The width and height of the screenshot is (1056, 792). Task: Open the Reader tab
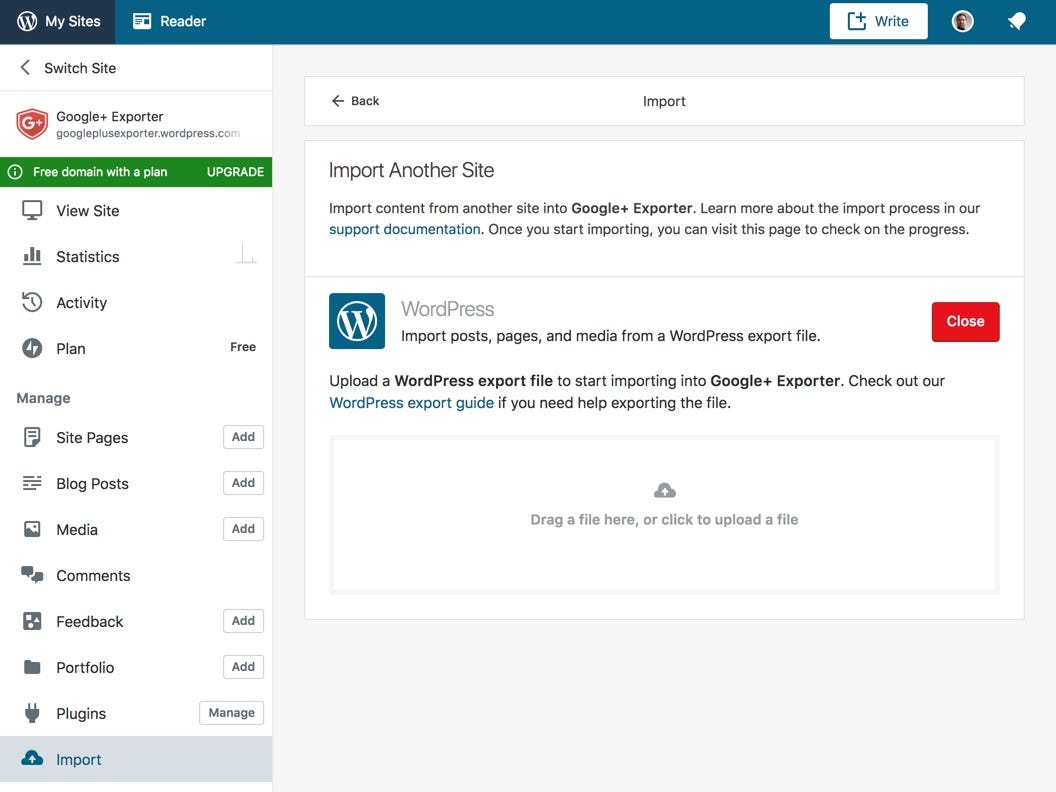click(170, 22)
